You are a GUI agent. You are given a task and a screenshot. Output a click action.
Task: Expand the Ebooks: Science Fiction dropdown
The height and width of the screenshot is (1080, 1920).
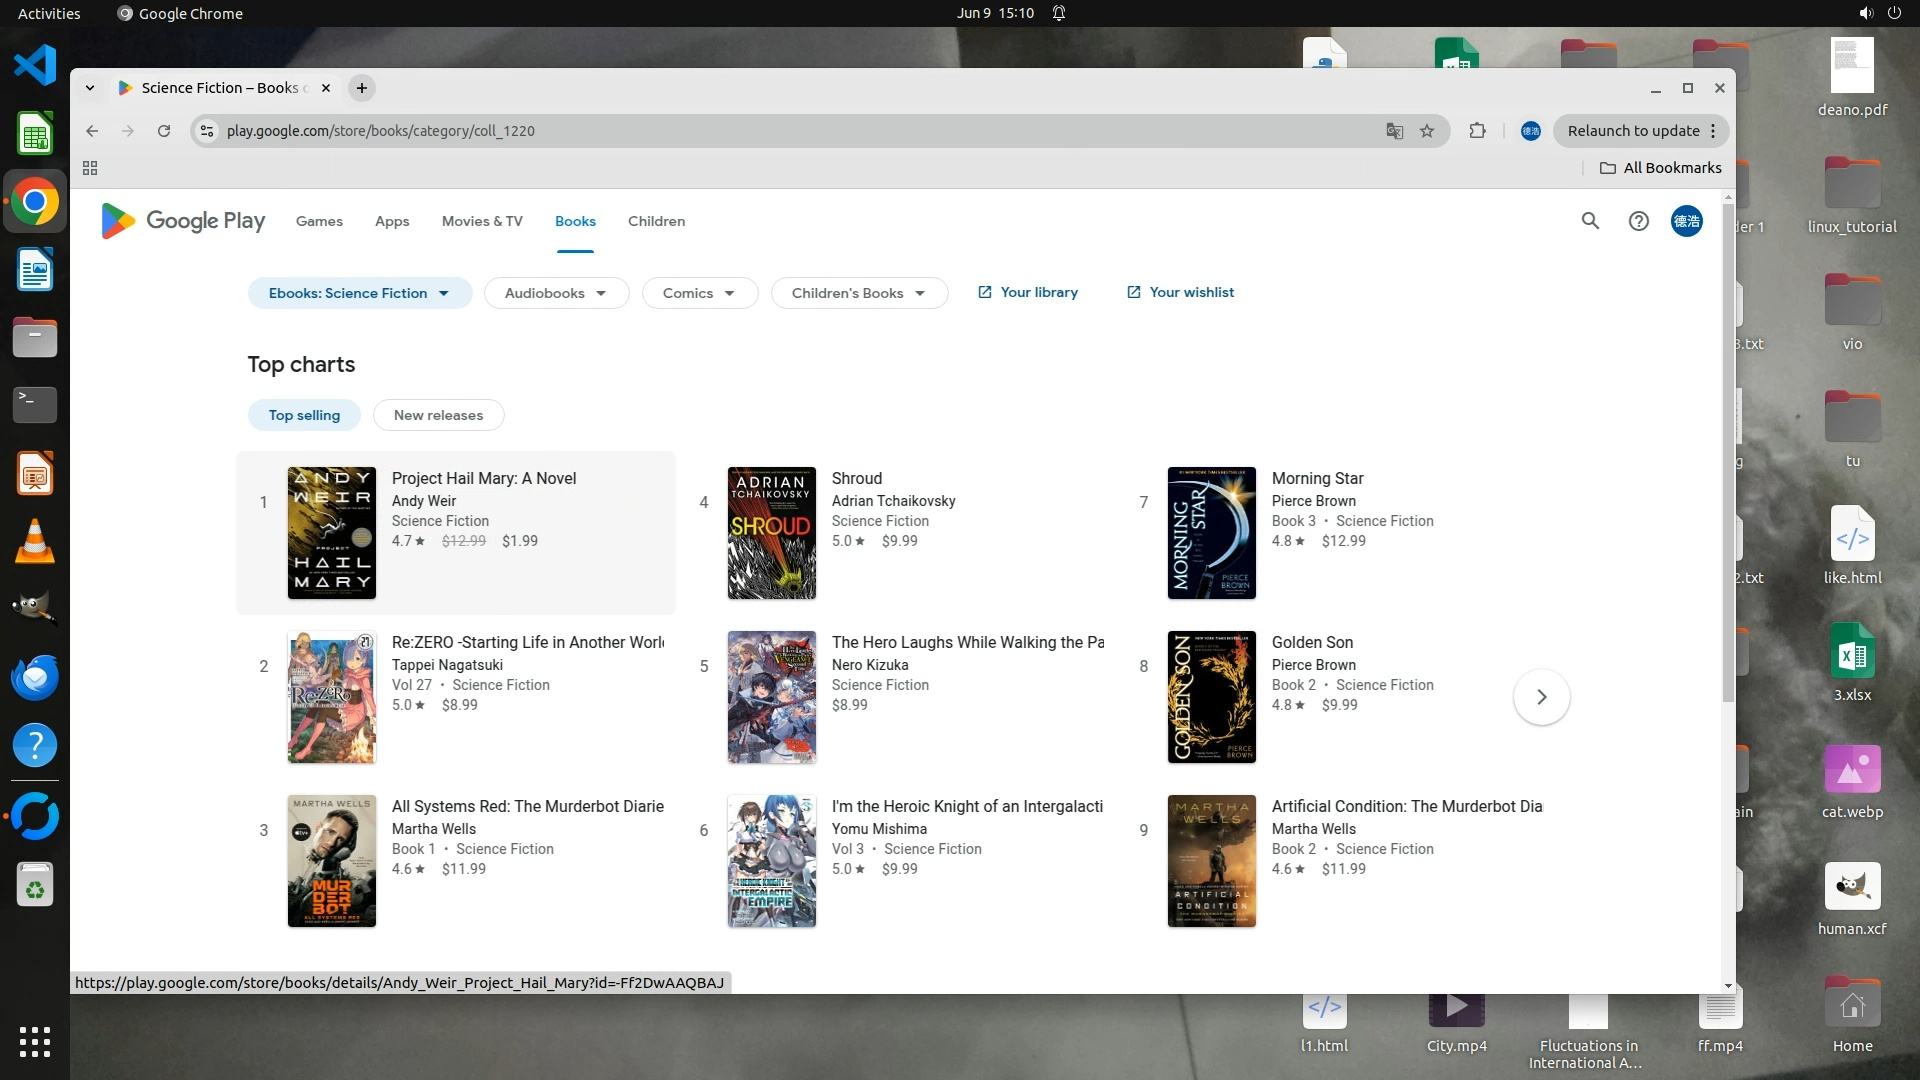359,293
